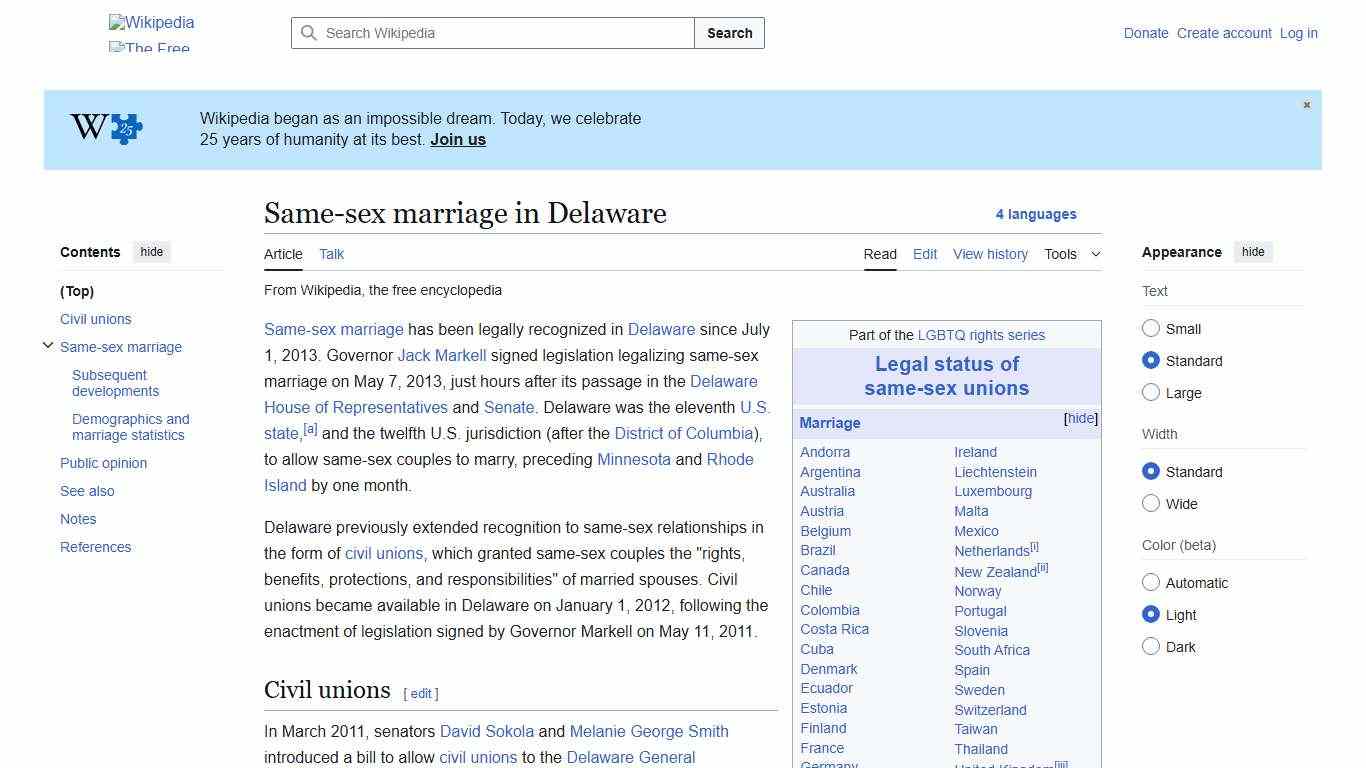1366x768 pixels.
Task: Hide the Appearance panel
Action: pos(1253,252)
